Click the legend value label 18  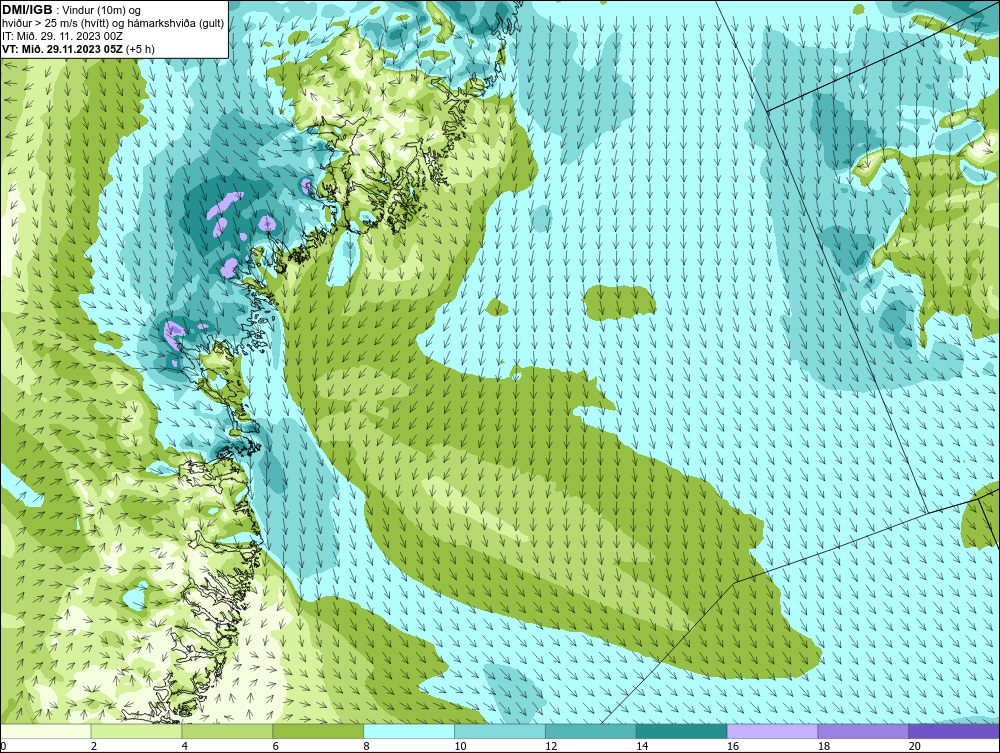coord(823,746)
